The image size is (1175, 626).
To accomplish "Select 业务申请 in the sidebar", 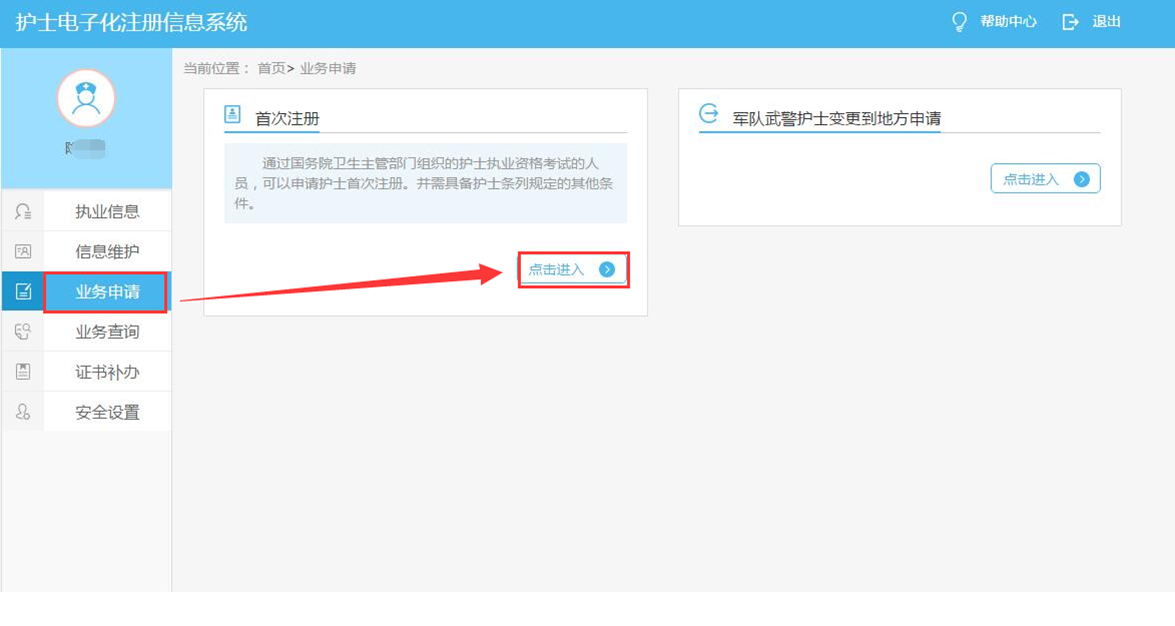I will 107,292.
